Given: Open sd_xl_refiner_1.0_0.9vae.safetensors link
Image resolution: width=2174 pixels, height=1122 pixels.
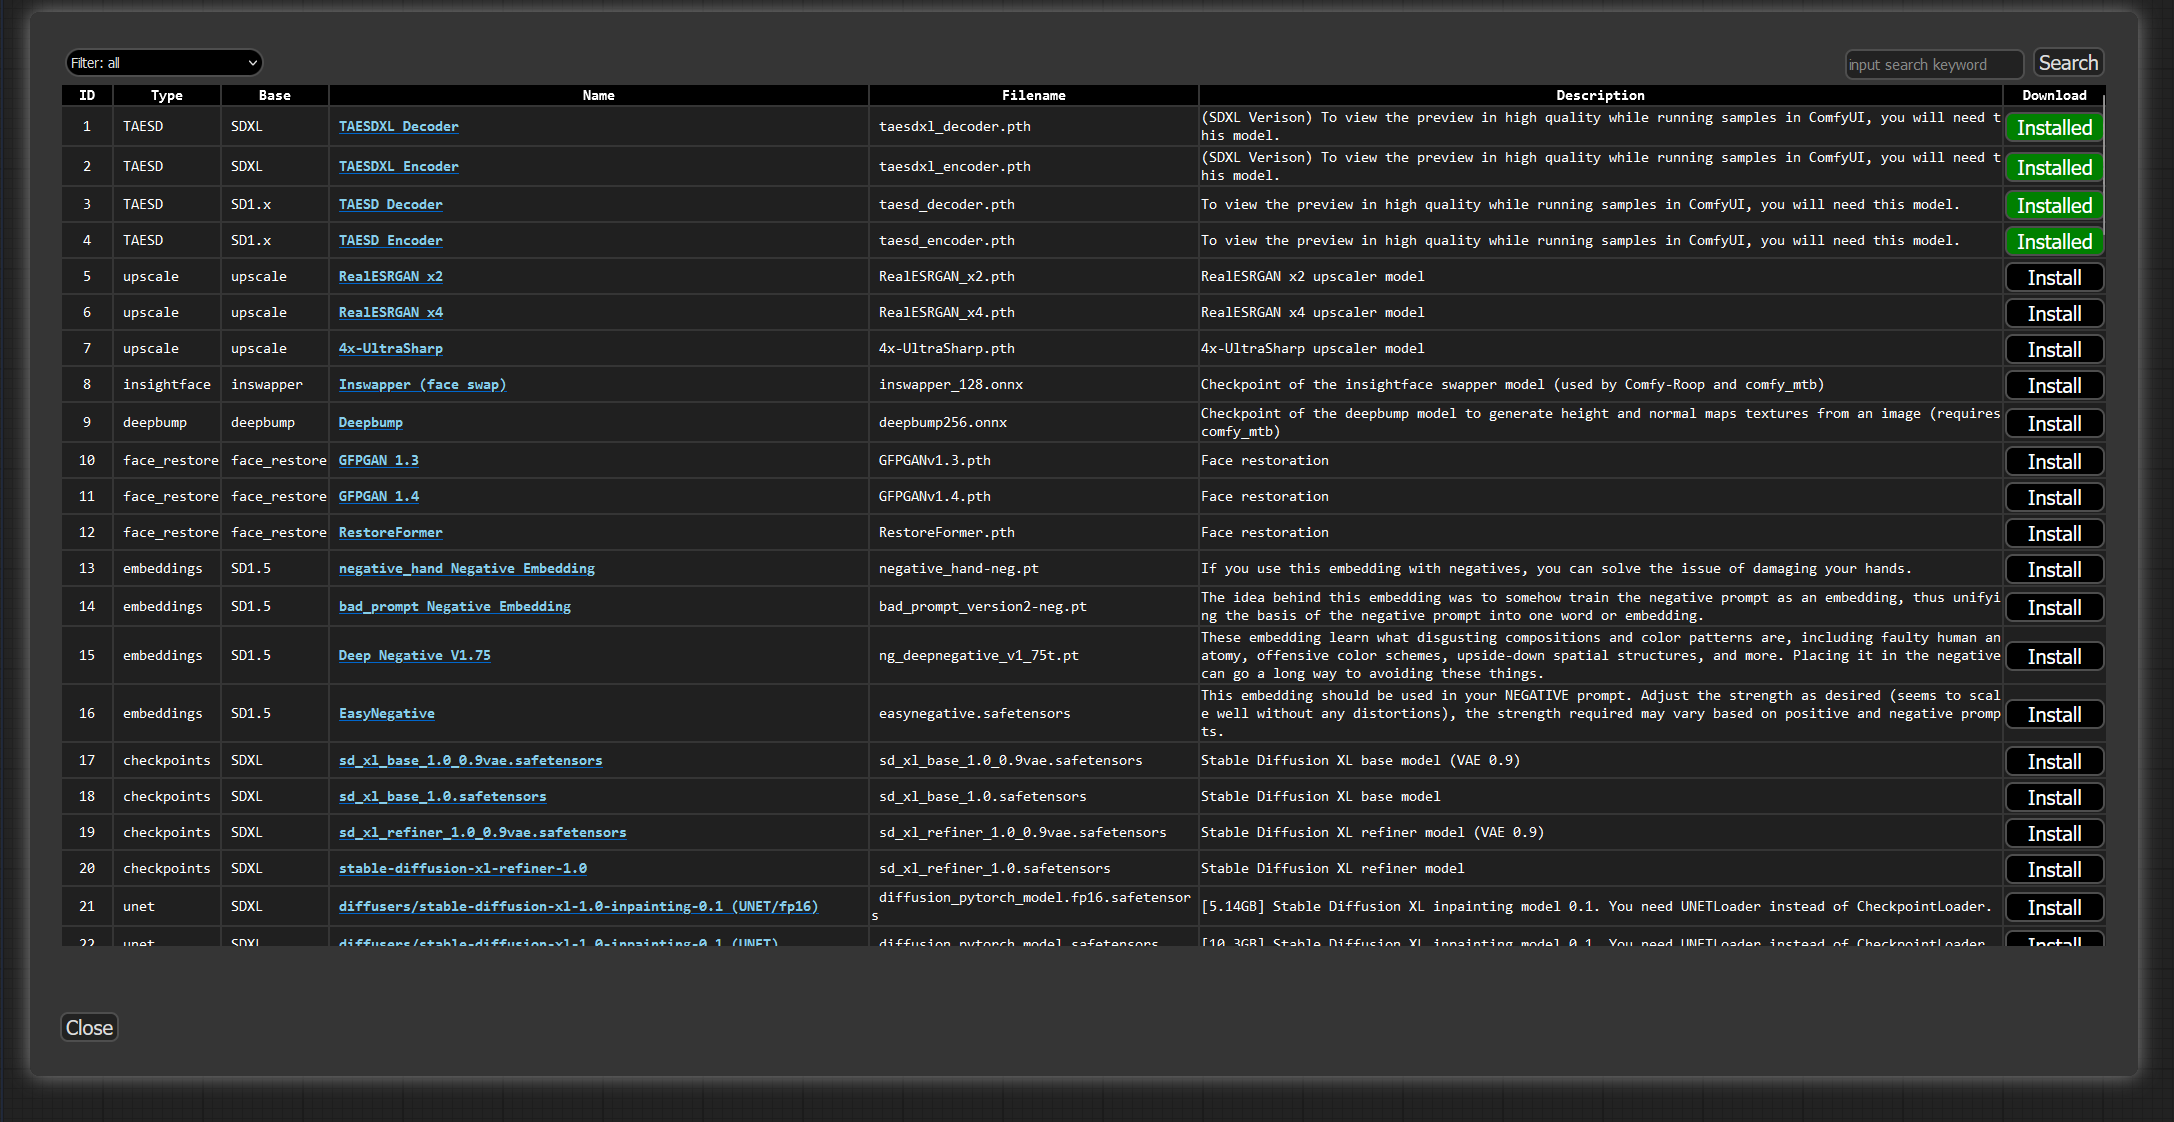Looking at the screenshot, I should (x=482, y=832).
